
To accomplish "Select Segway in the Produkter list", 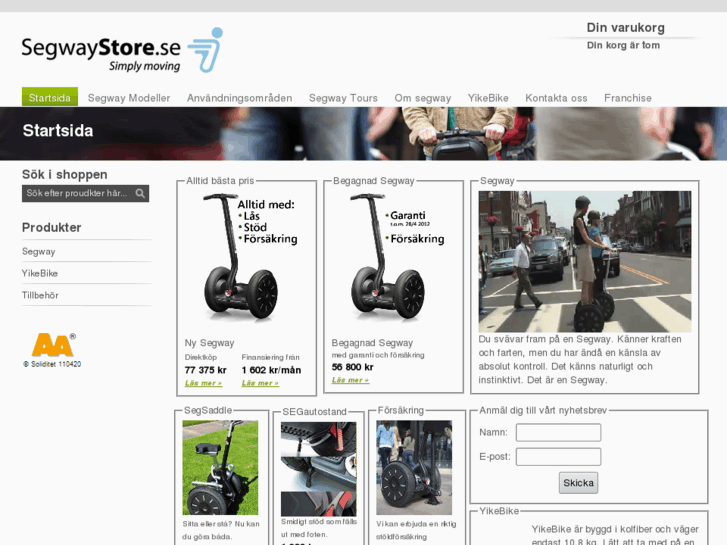I will point(38,251).
